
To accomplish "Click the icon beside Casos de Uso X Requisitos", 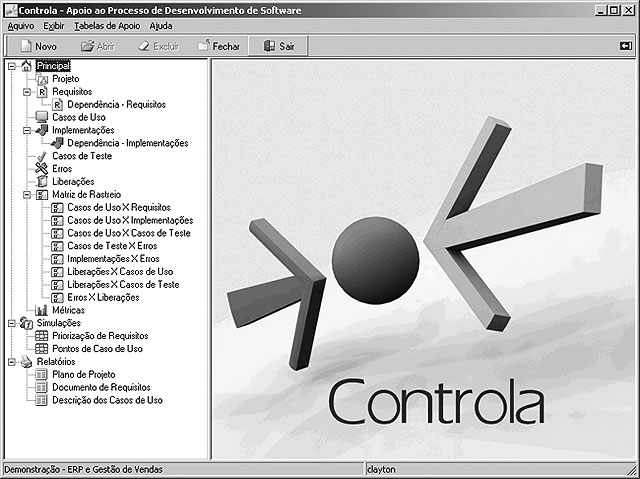I will coord(57,208).
